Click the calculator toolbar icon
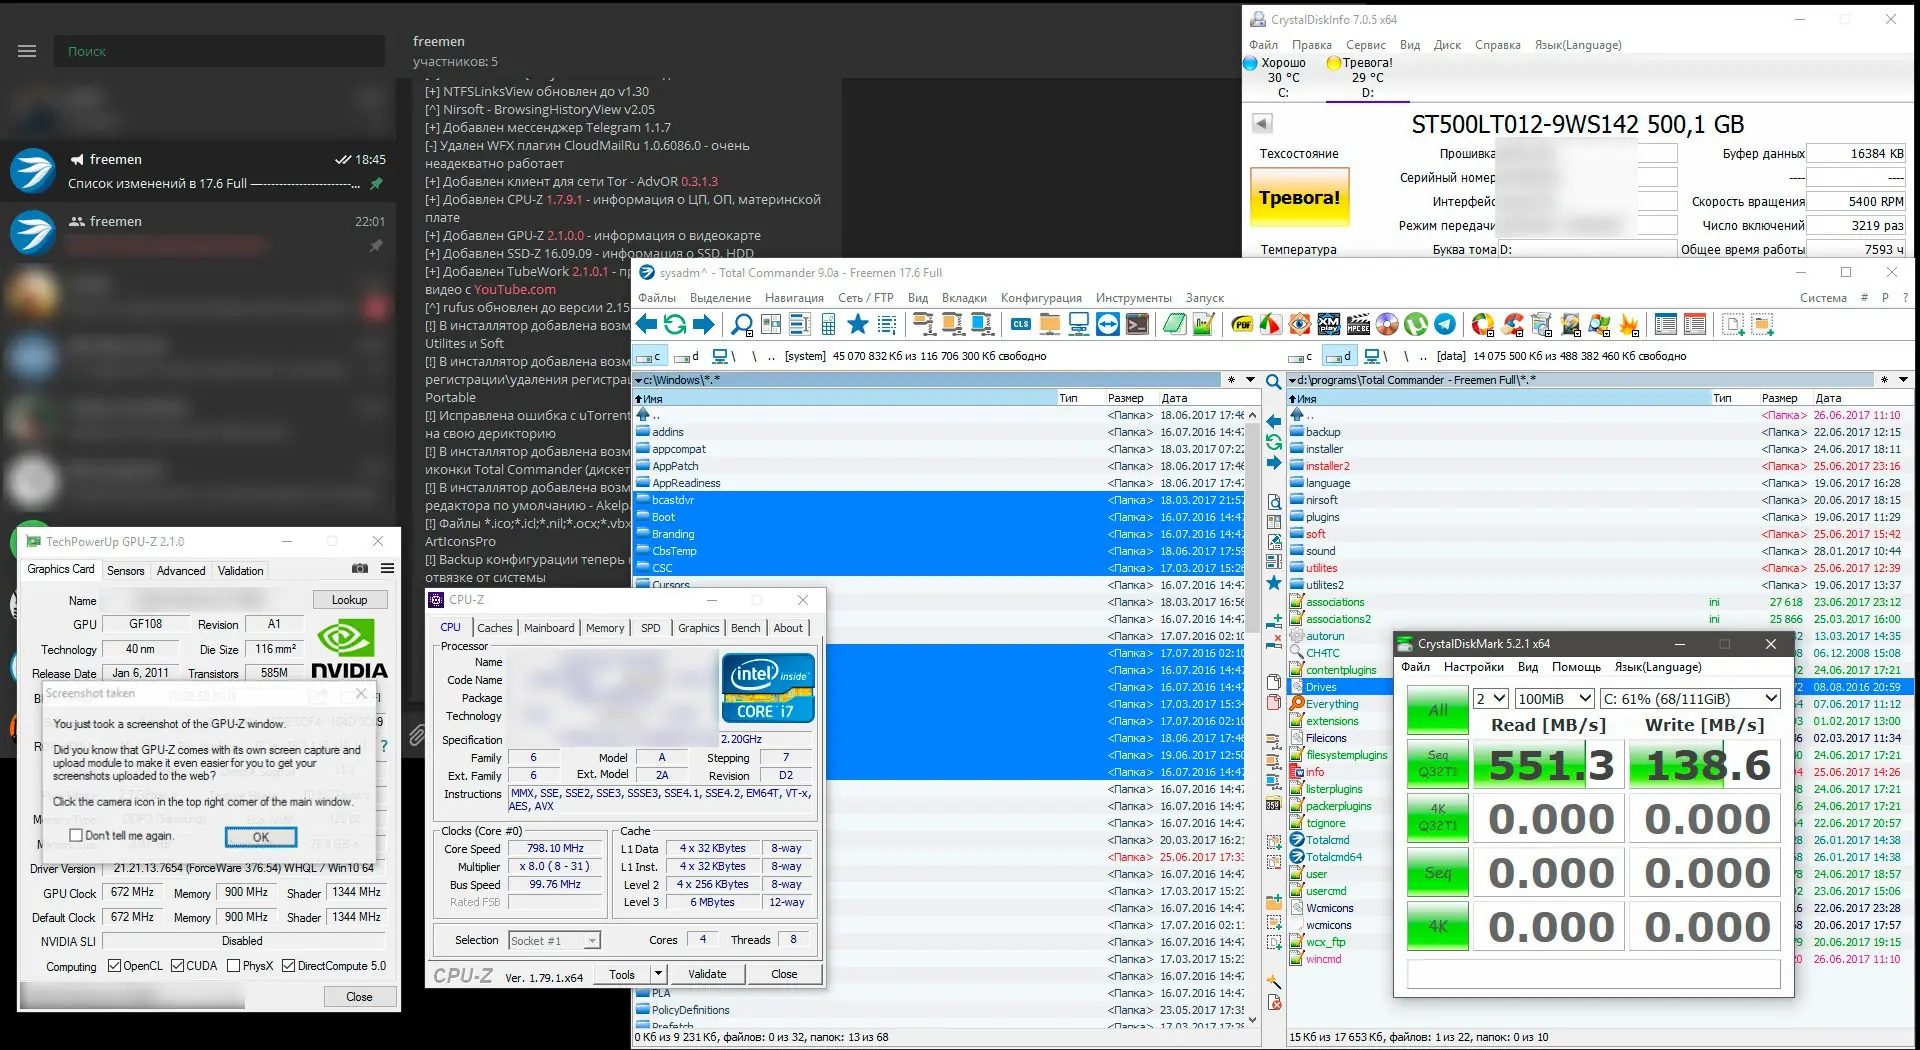1920x1050 pixels. tap(828, 324)
